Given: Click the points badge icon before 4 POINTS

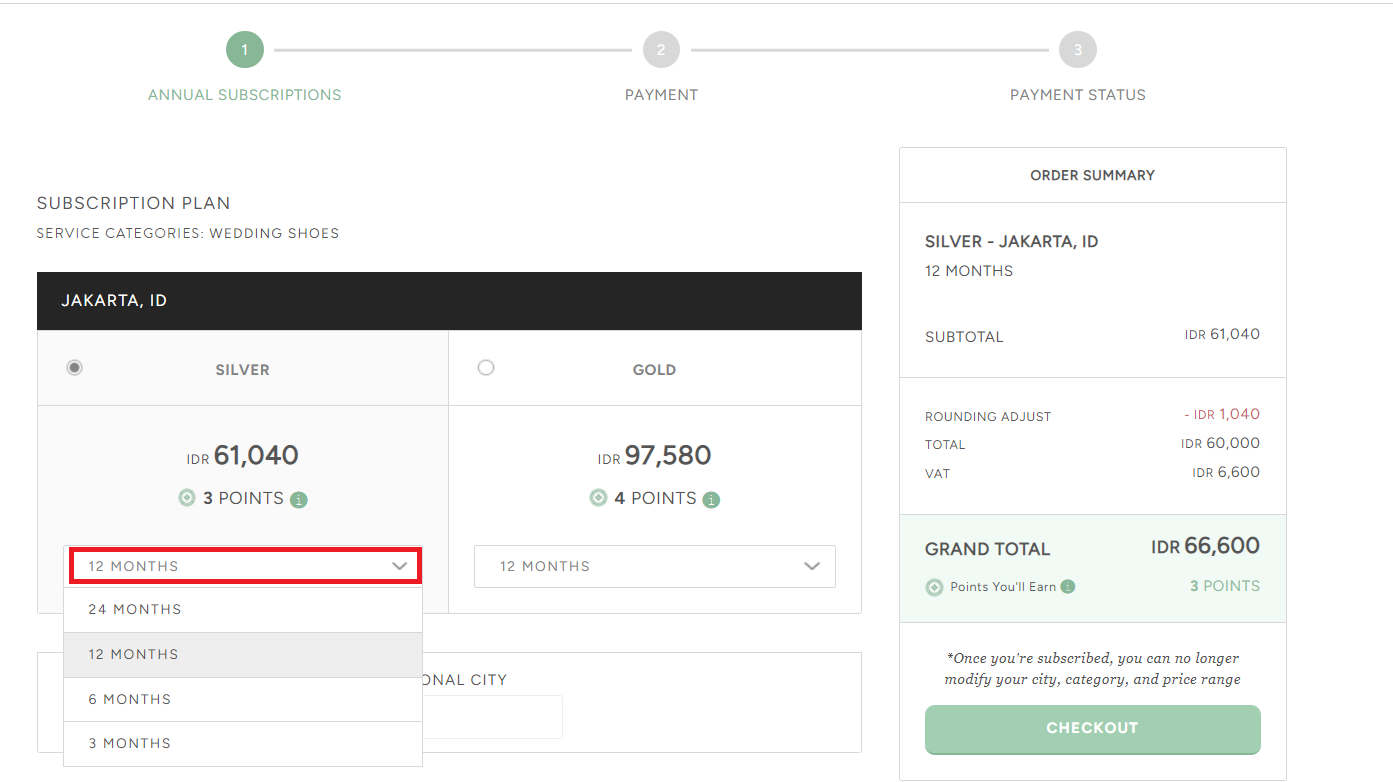Looking at the screenshot, I should click(x=598, y=497).
